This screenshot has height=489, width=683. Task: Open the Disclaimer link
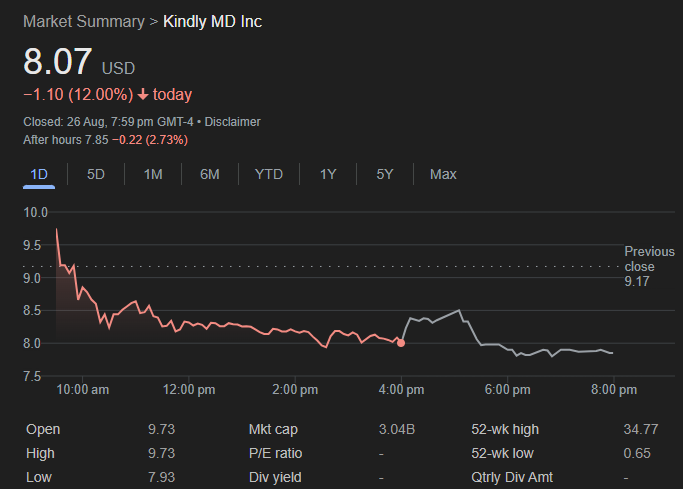tap(232, 122)
